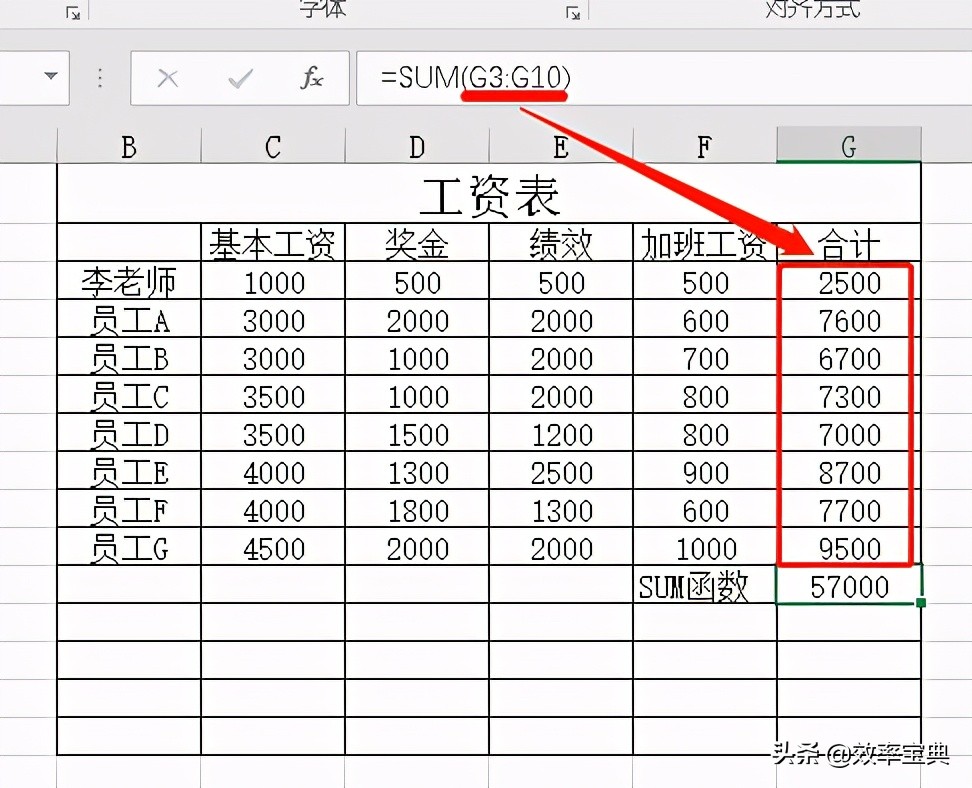Click the 工资表 title cell
Screen dimensions: 972x788
tap(490, 195)
